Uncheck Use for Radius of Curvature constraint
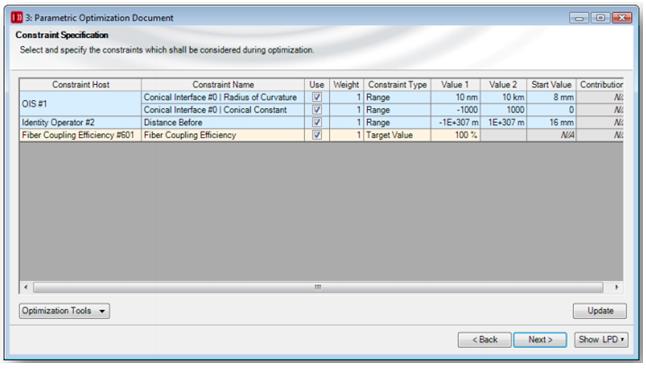This screenshot has height=369, width=646. 317,97
